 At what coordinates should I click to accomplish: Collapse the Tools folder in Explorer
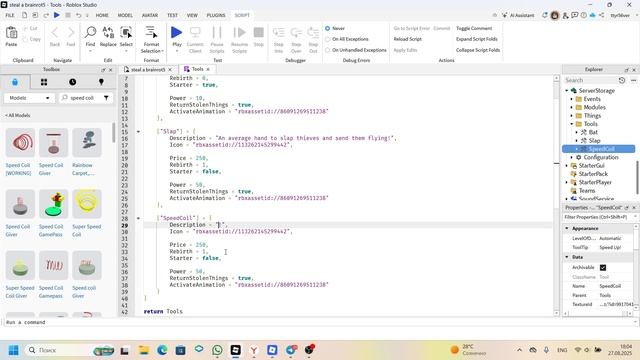(x=572, y=124)
